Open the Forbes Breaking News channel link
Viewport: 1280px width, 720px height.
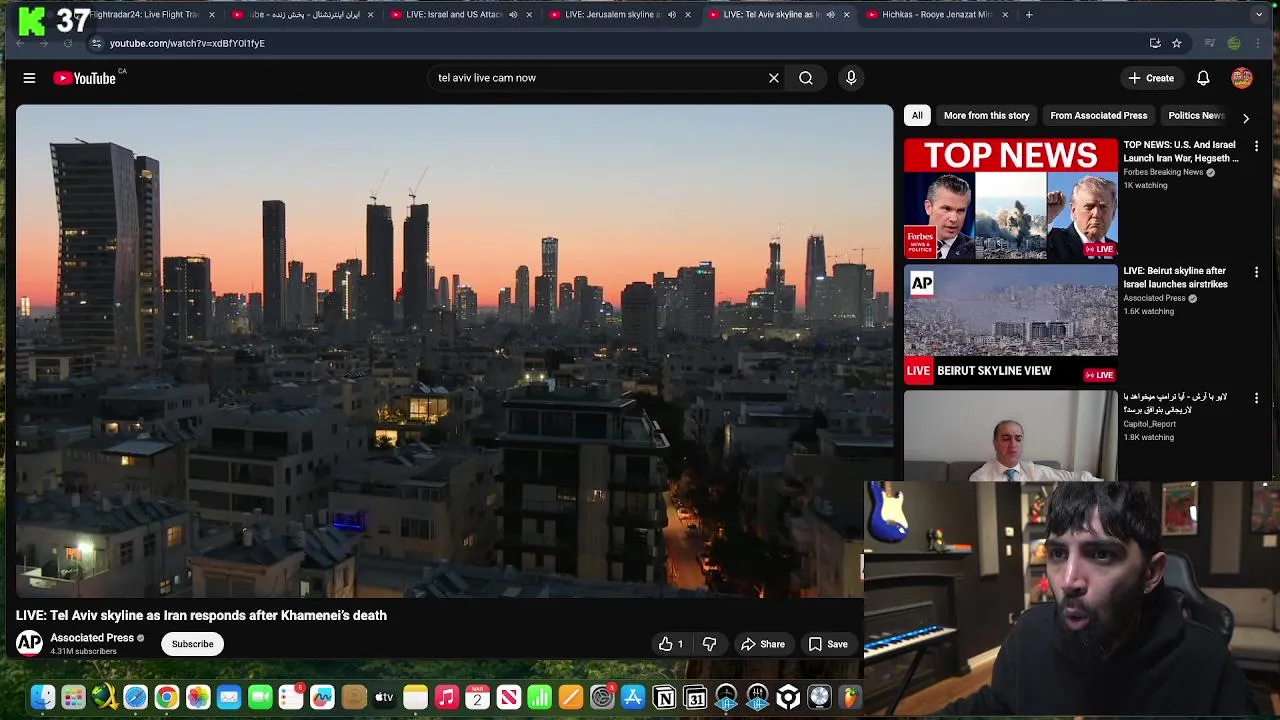pyautogui.click(x=1163, y=172)
